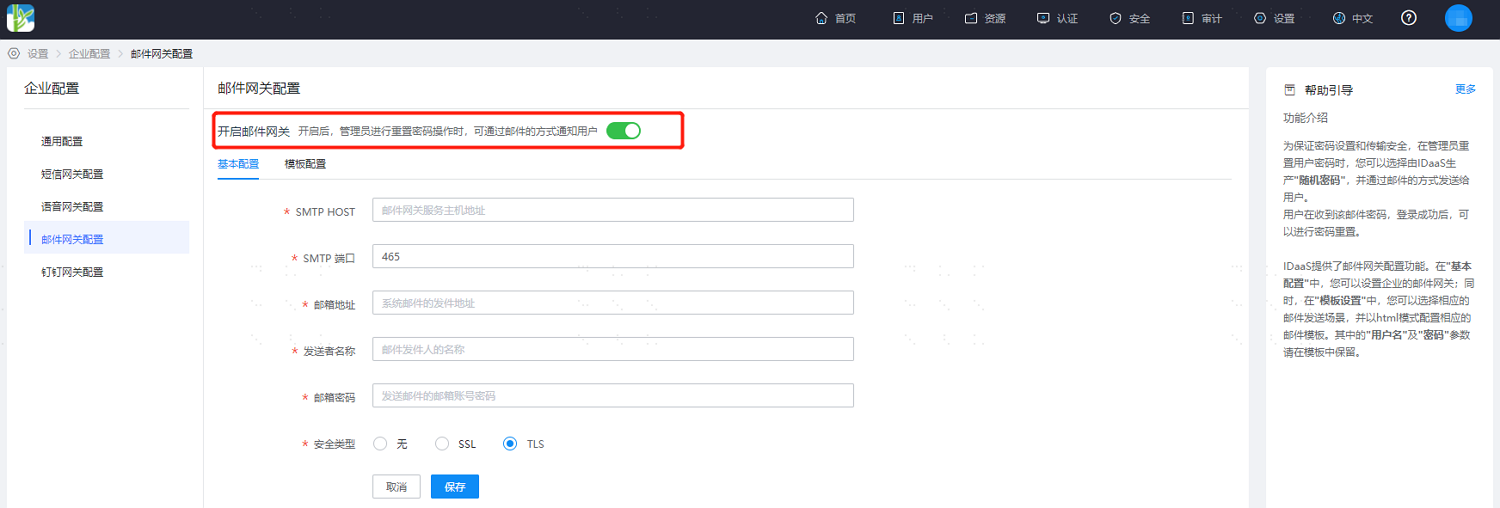The image size is (1500, 508).
Task: Select 短信网关配置 in sidebar
Action: [x=72, y=174]
